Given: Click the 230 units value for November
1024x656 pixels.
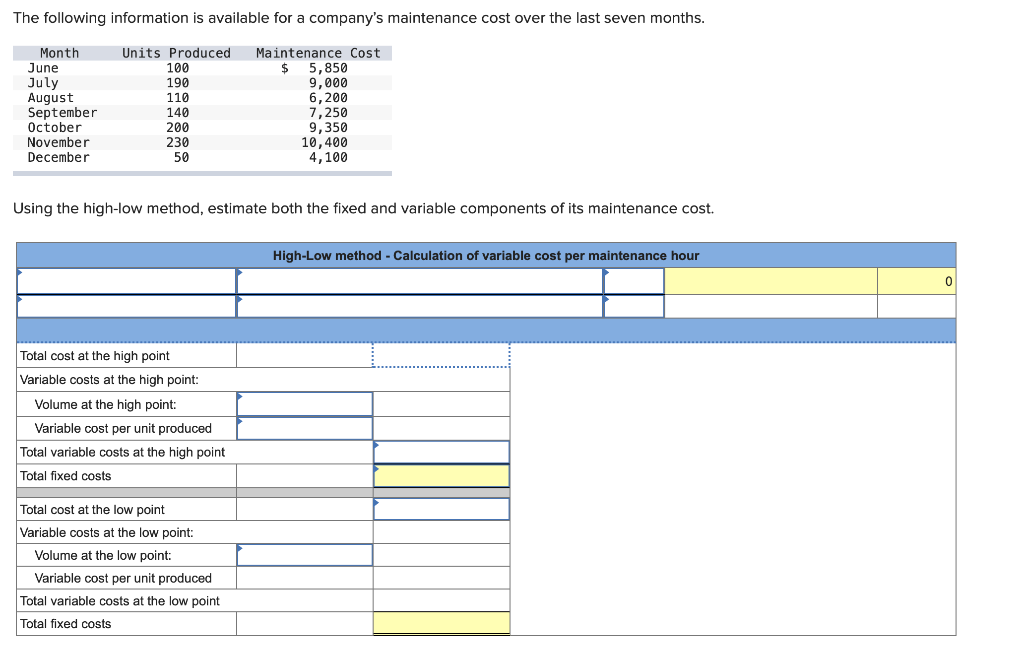Looking at the screenshot, I should click(178, 142).
